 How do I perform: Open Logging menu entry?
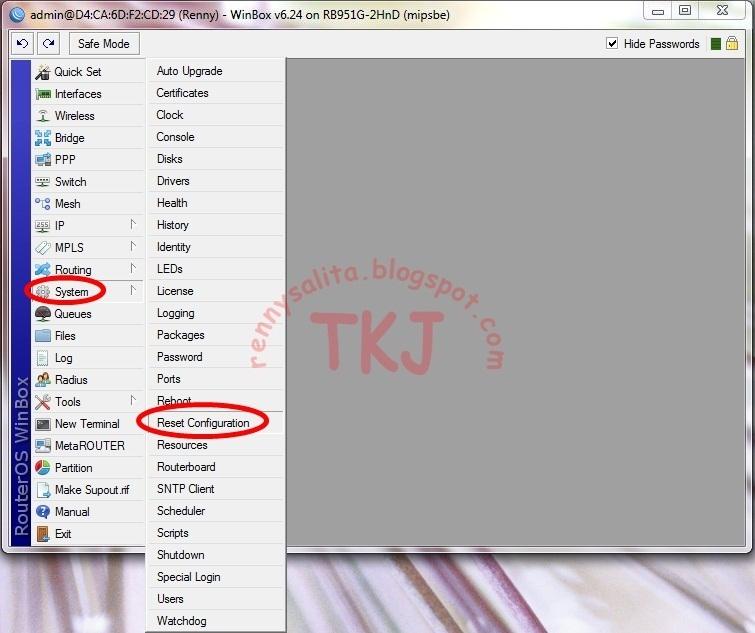click(216, 313)
